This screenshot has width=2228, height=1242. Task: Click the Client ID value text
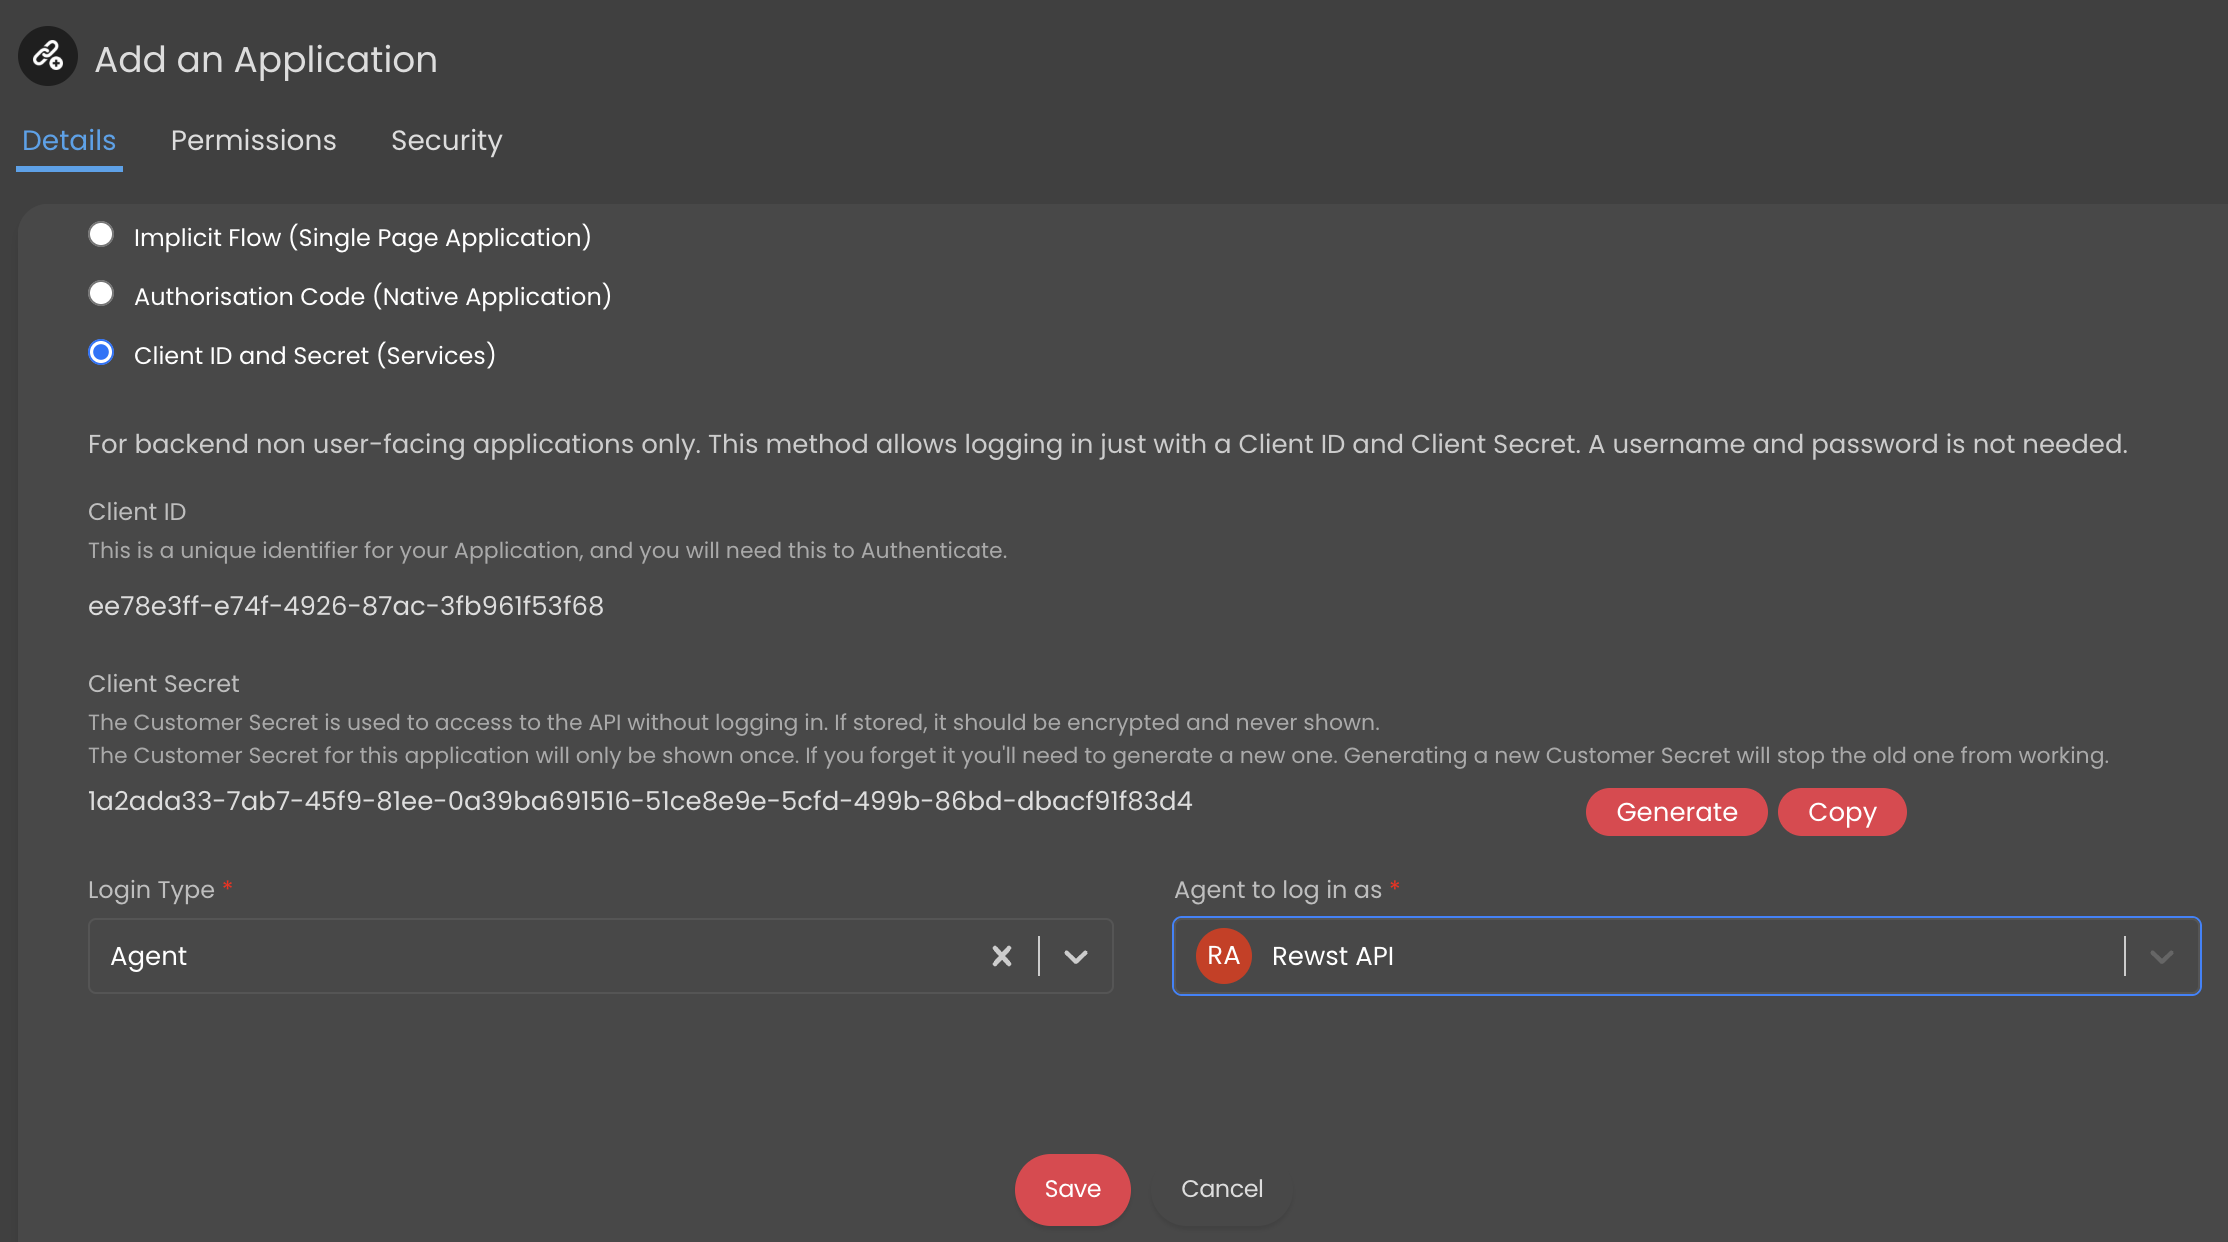(x=346, y=606)
